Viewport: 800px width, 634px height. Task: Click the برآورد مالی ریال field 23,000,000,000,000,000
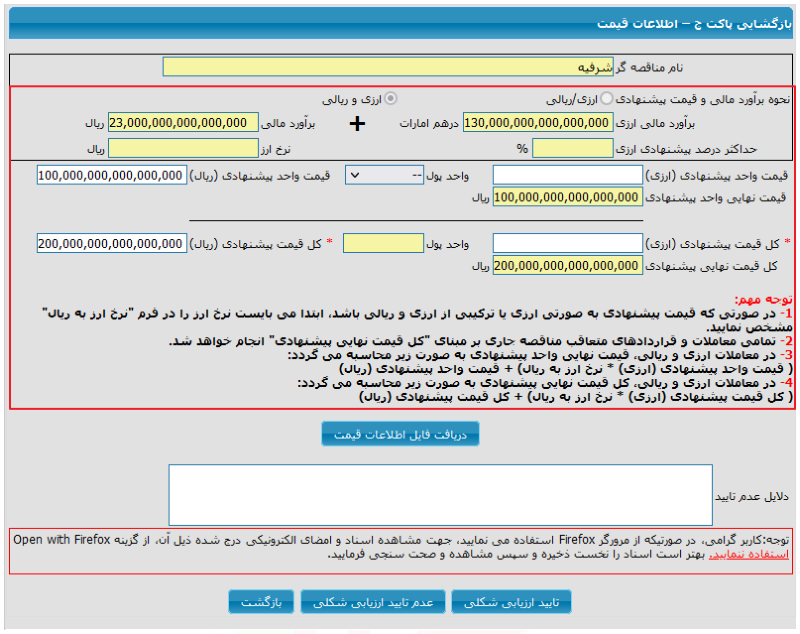(x=183, y=123)
